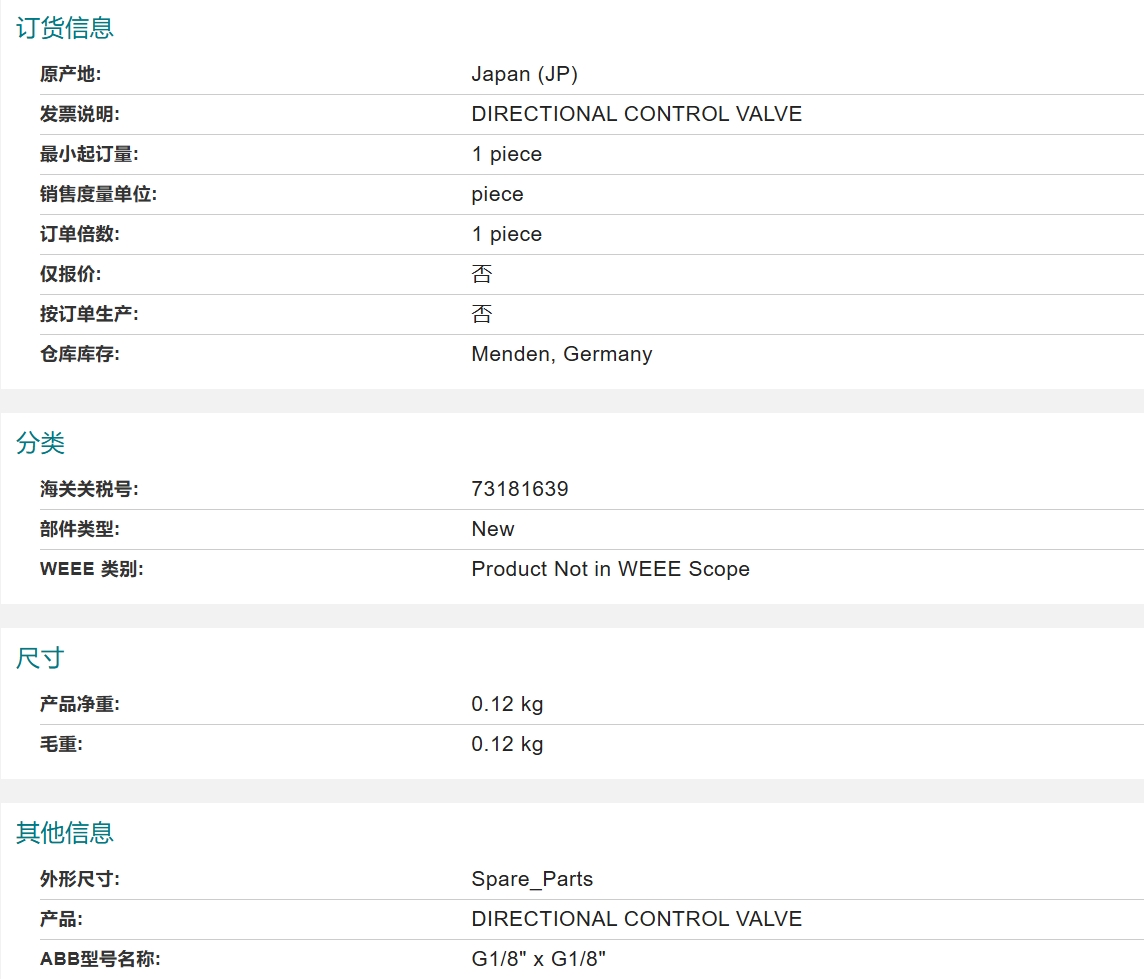Click the 分类 section heading

[41, 444]
